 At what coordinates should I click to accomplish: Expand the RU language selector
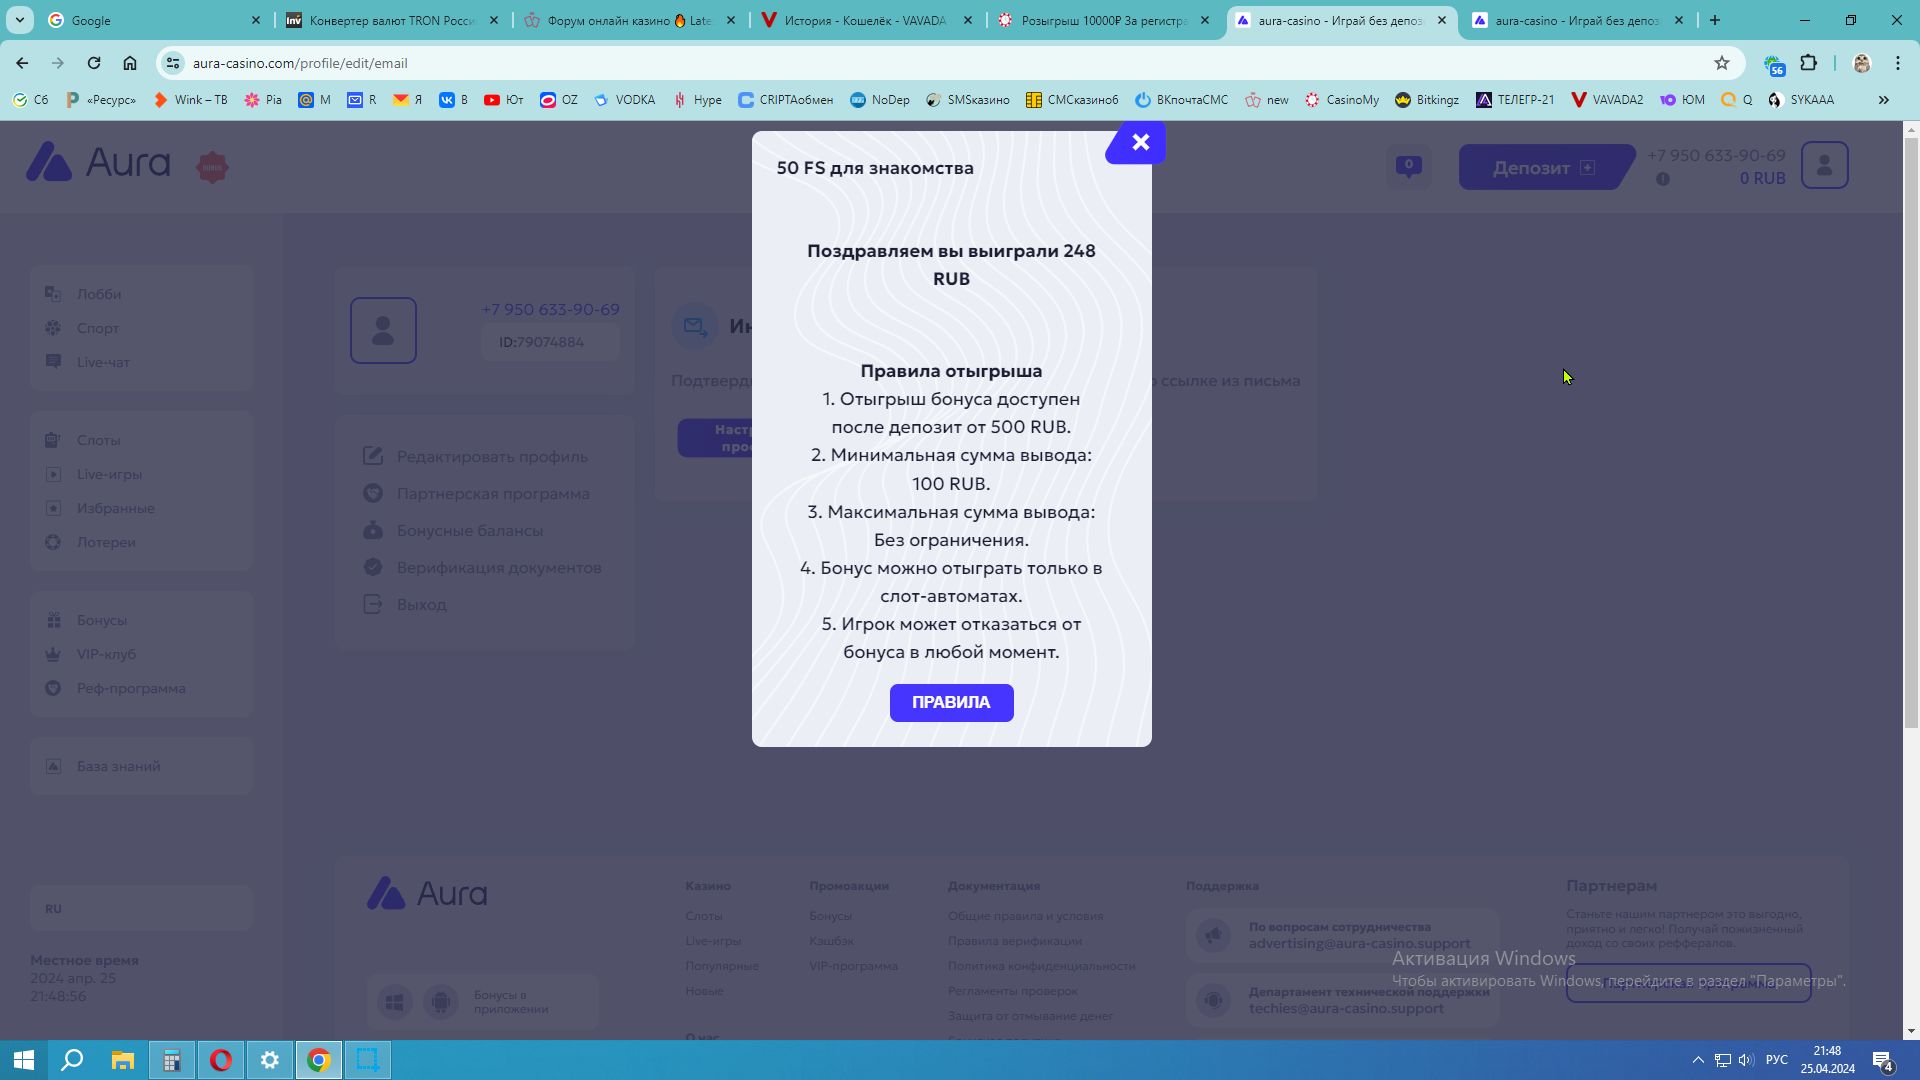point(140,909)
